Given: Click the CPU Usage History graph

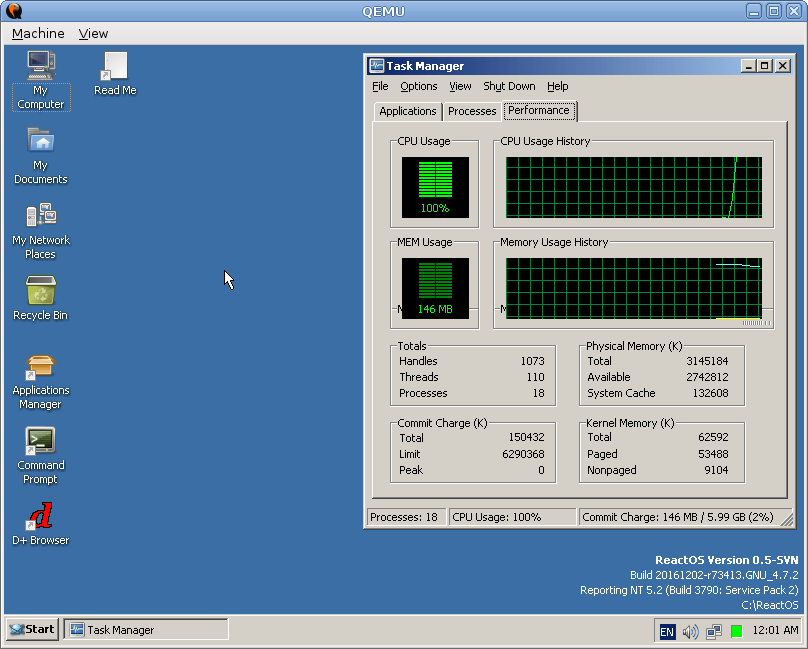Looking at the screenshot, I should (634, 187).
